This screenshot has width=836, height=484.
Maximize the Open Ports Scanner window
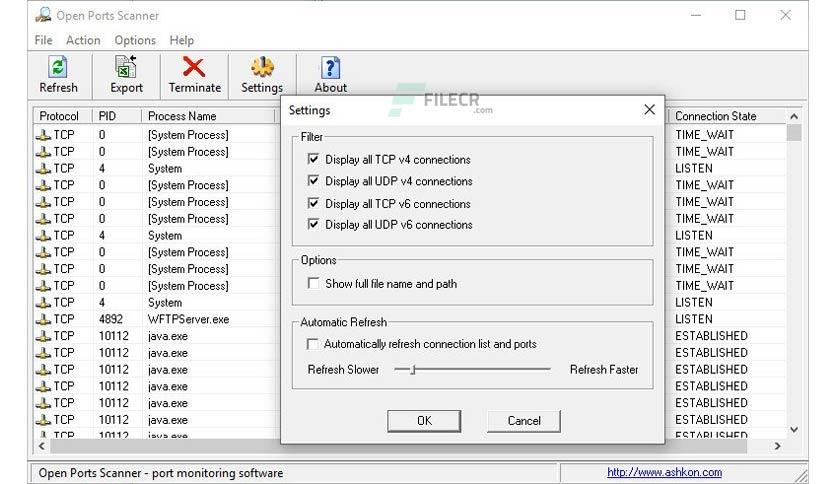point(740,15)
